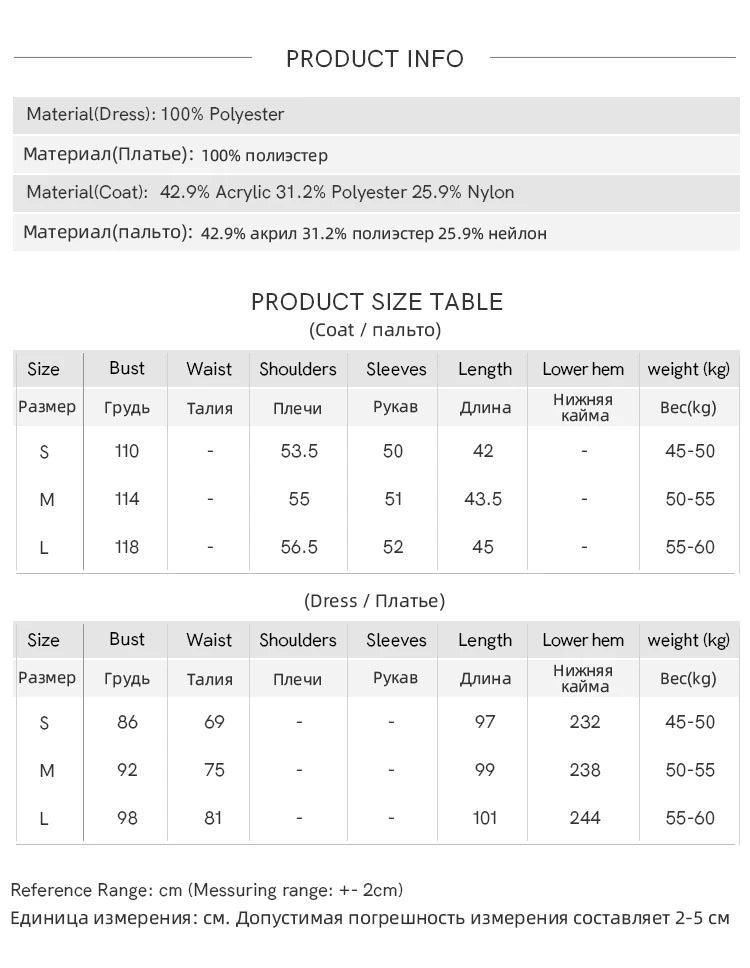Select bust value 110 in the coat table

click(127, 451)
